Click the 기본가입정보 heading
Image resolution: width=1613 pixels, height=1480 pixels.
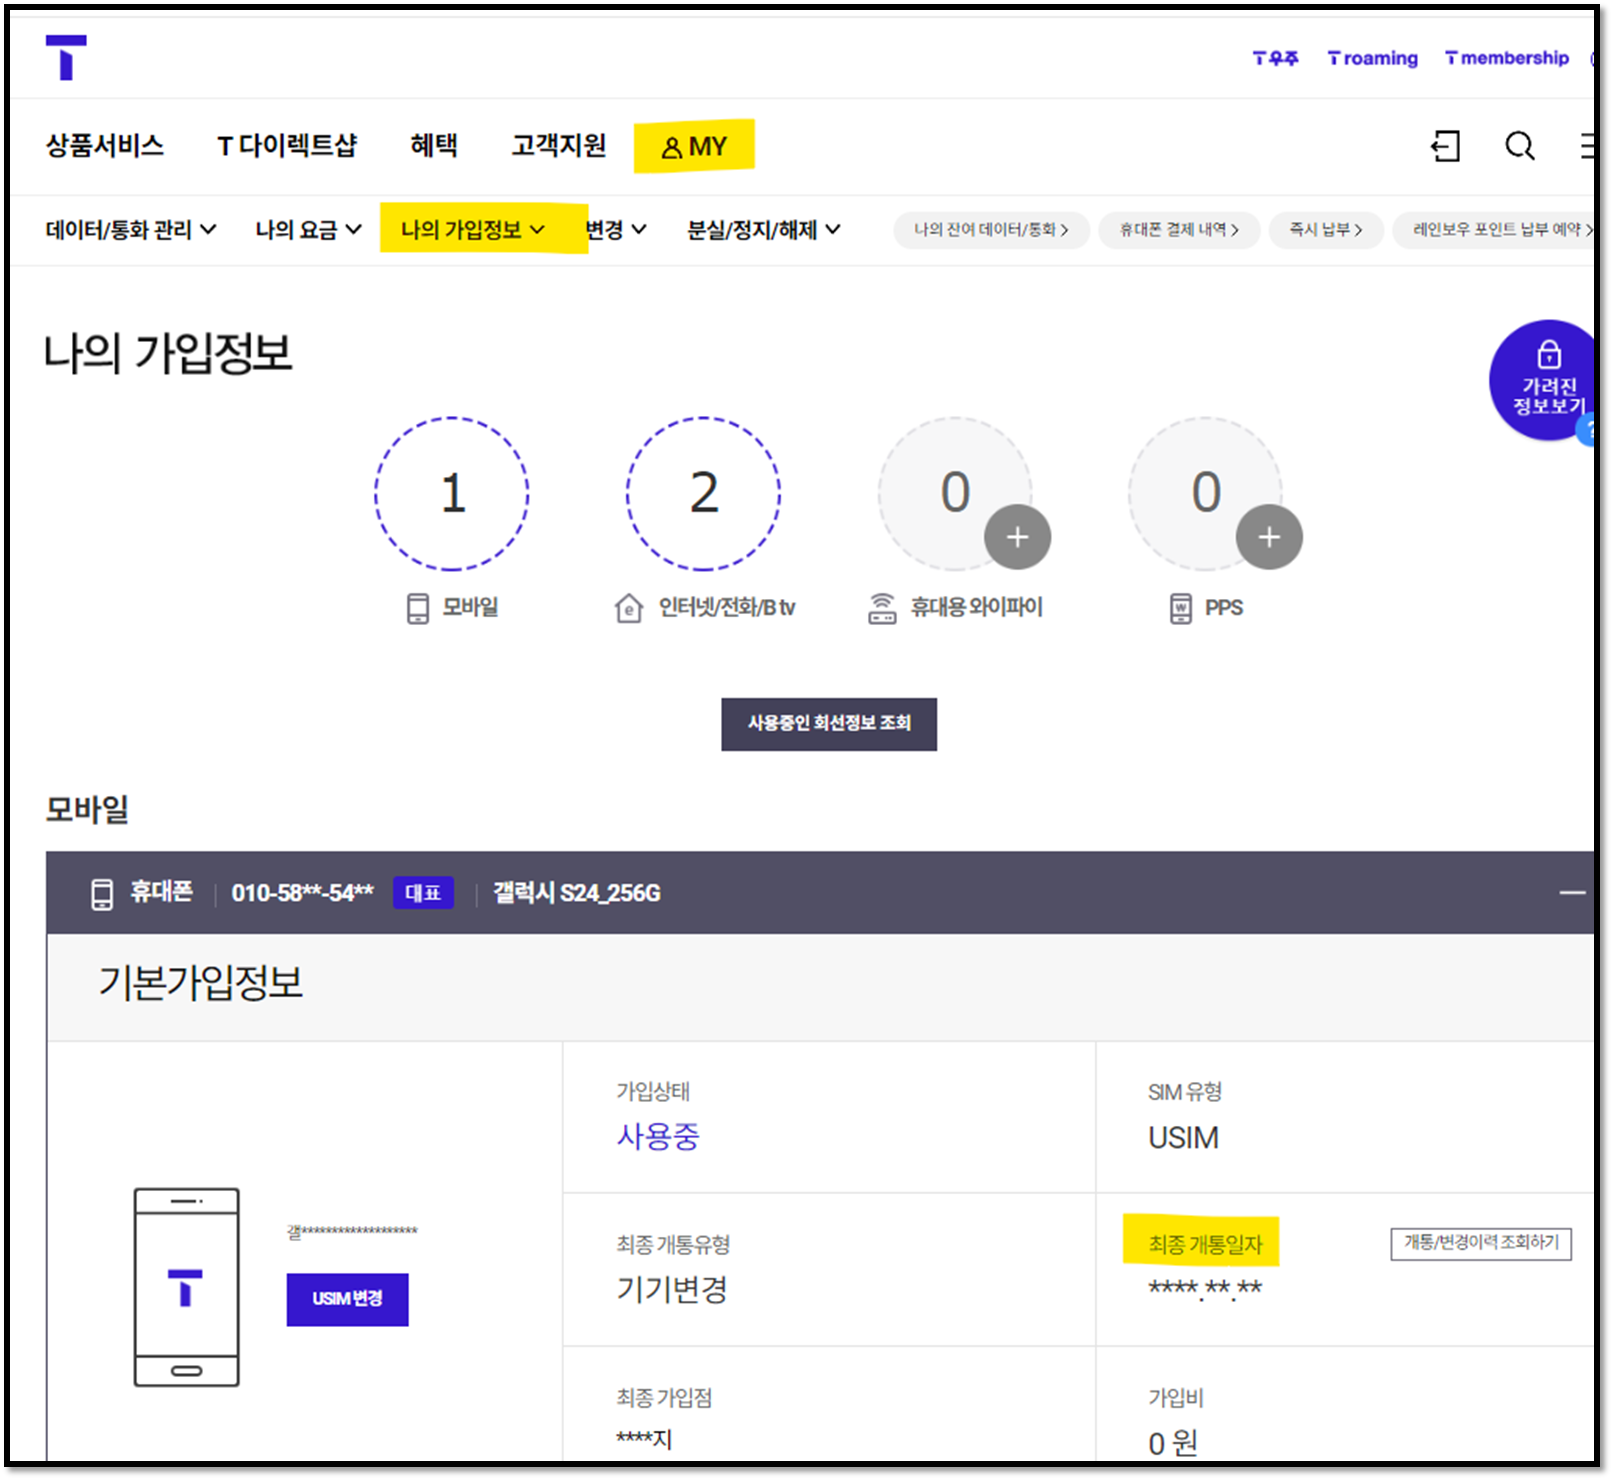200,983
